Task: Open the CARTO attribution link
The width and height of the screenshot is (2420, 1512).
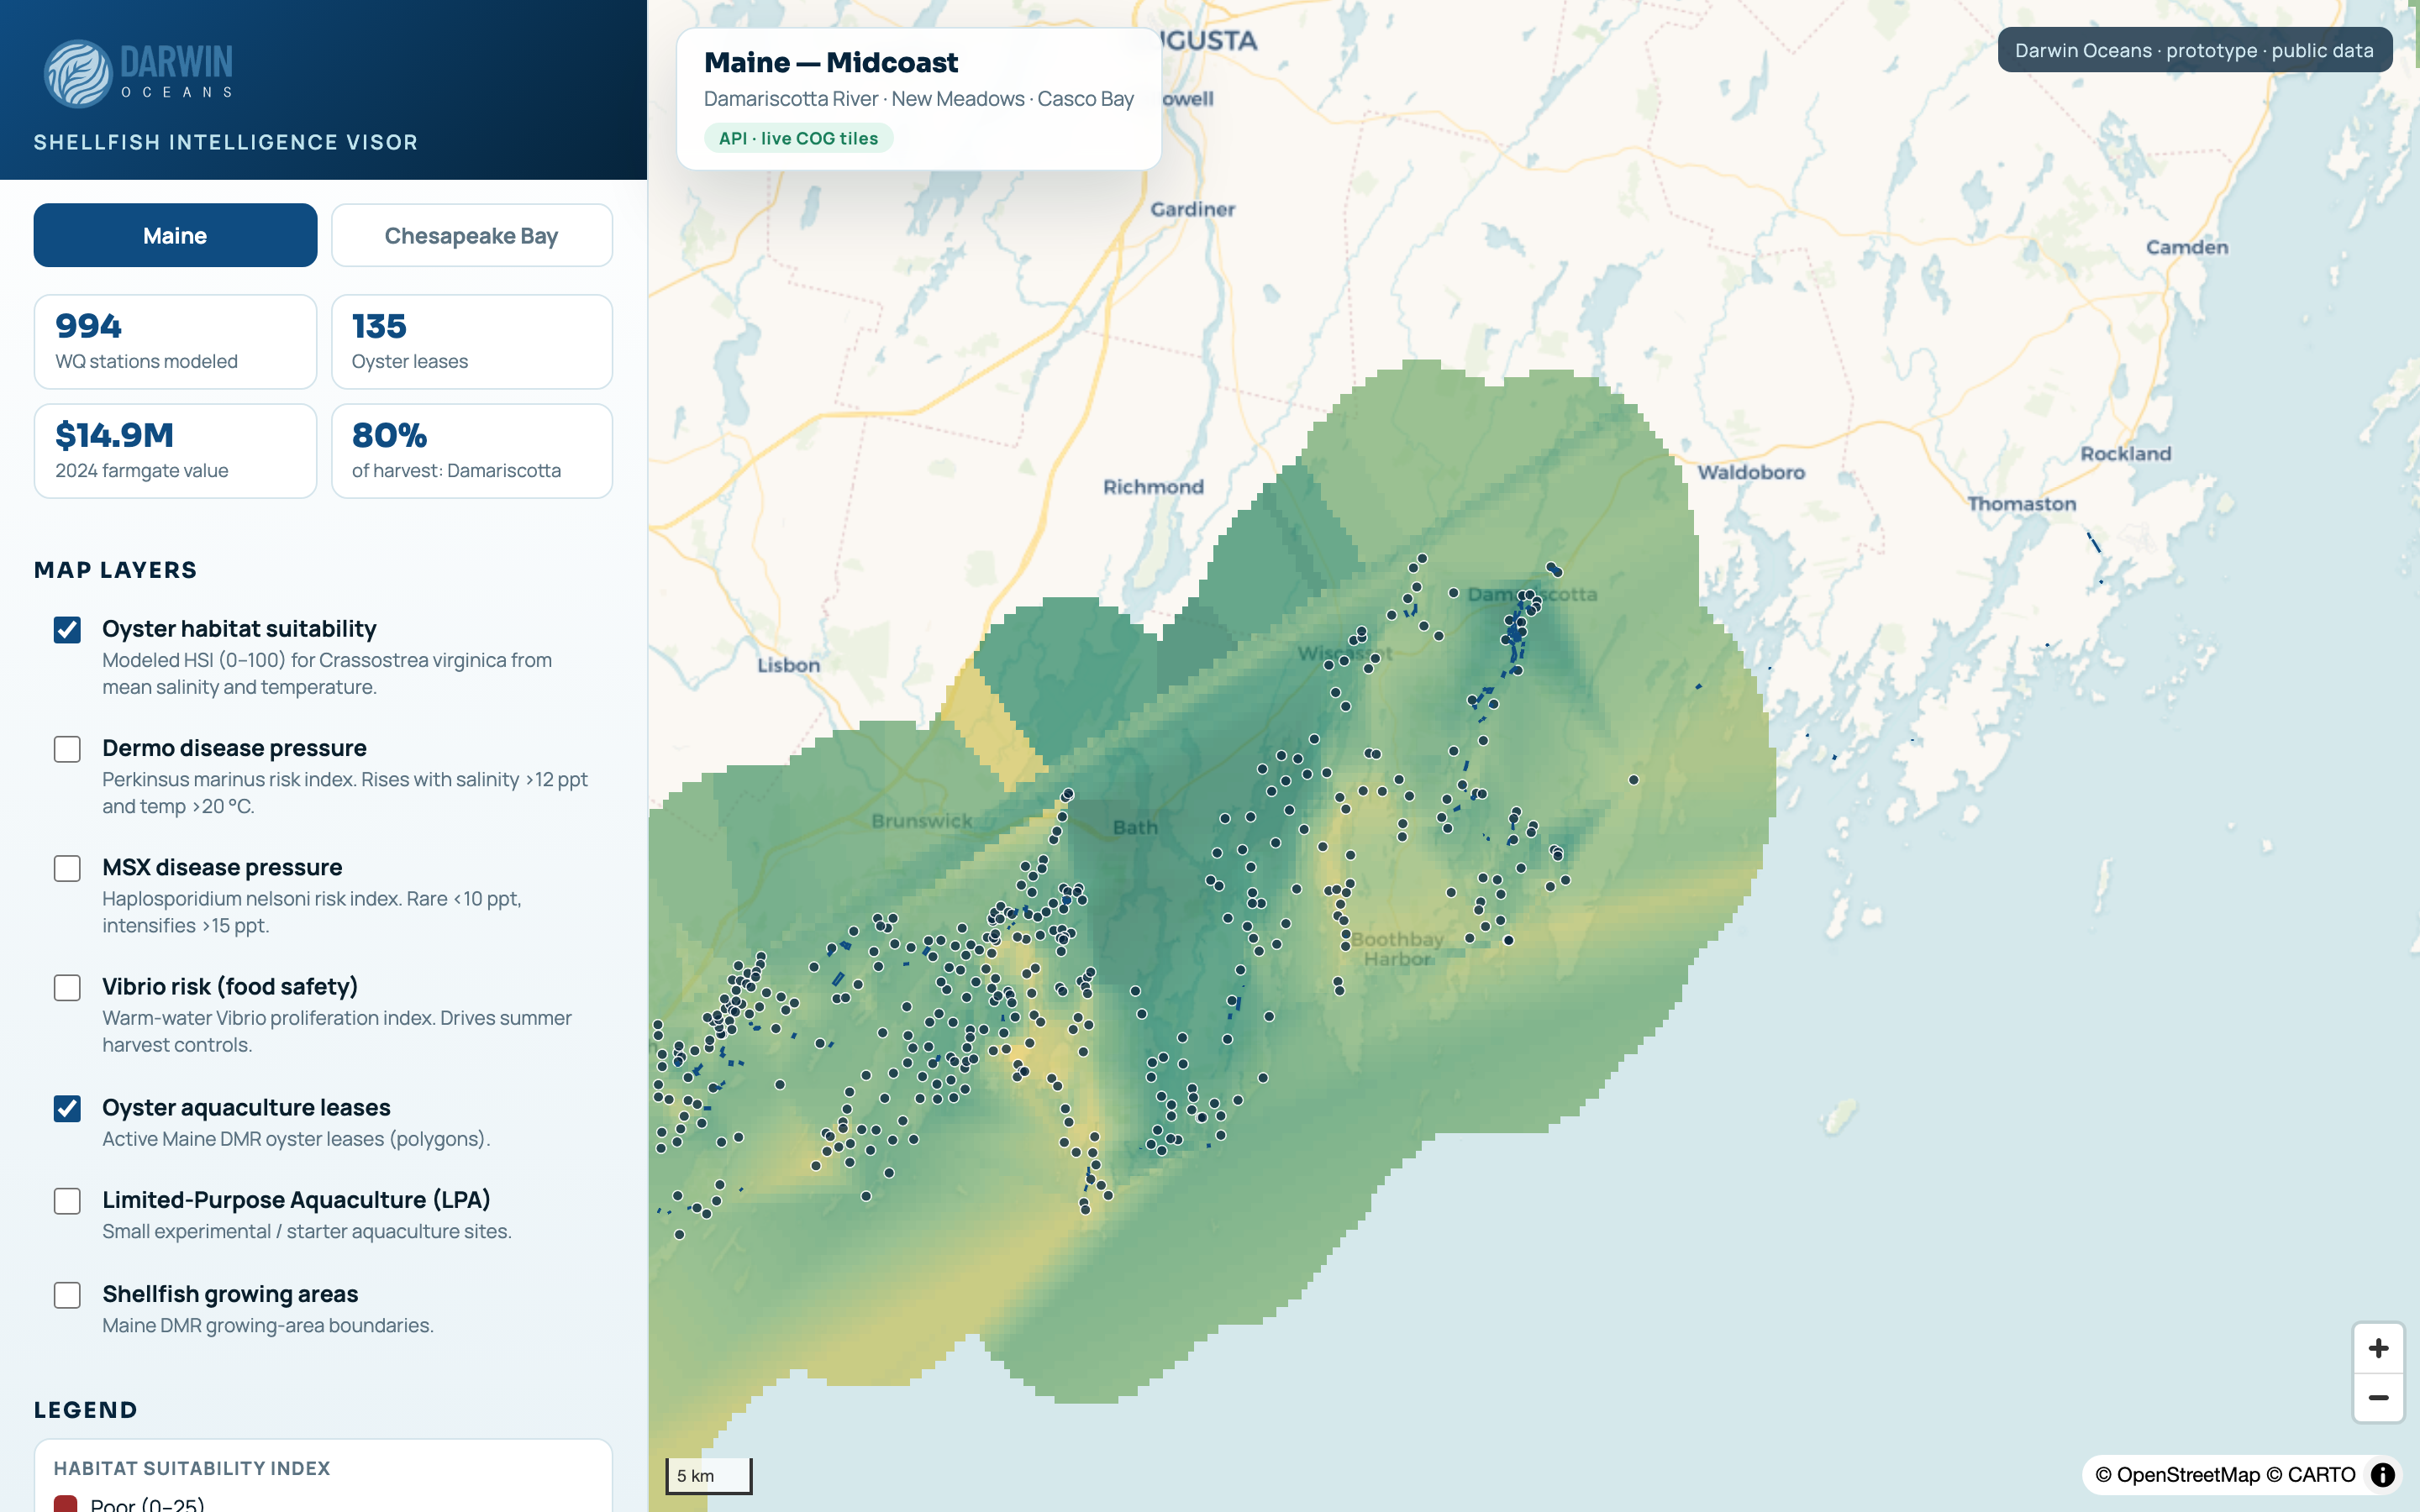Action: pos(2310,1475)
